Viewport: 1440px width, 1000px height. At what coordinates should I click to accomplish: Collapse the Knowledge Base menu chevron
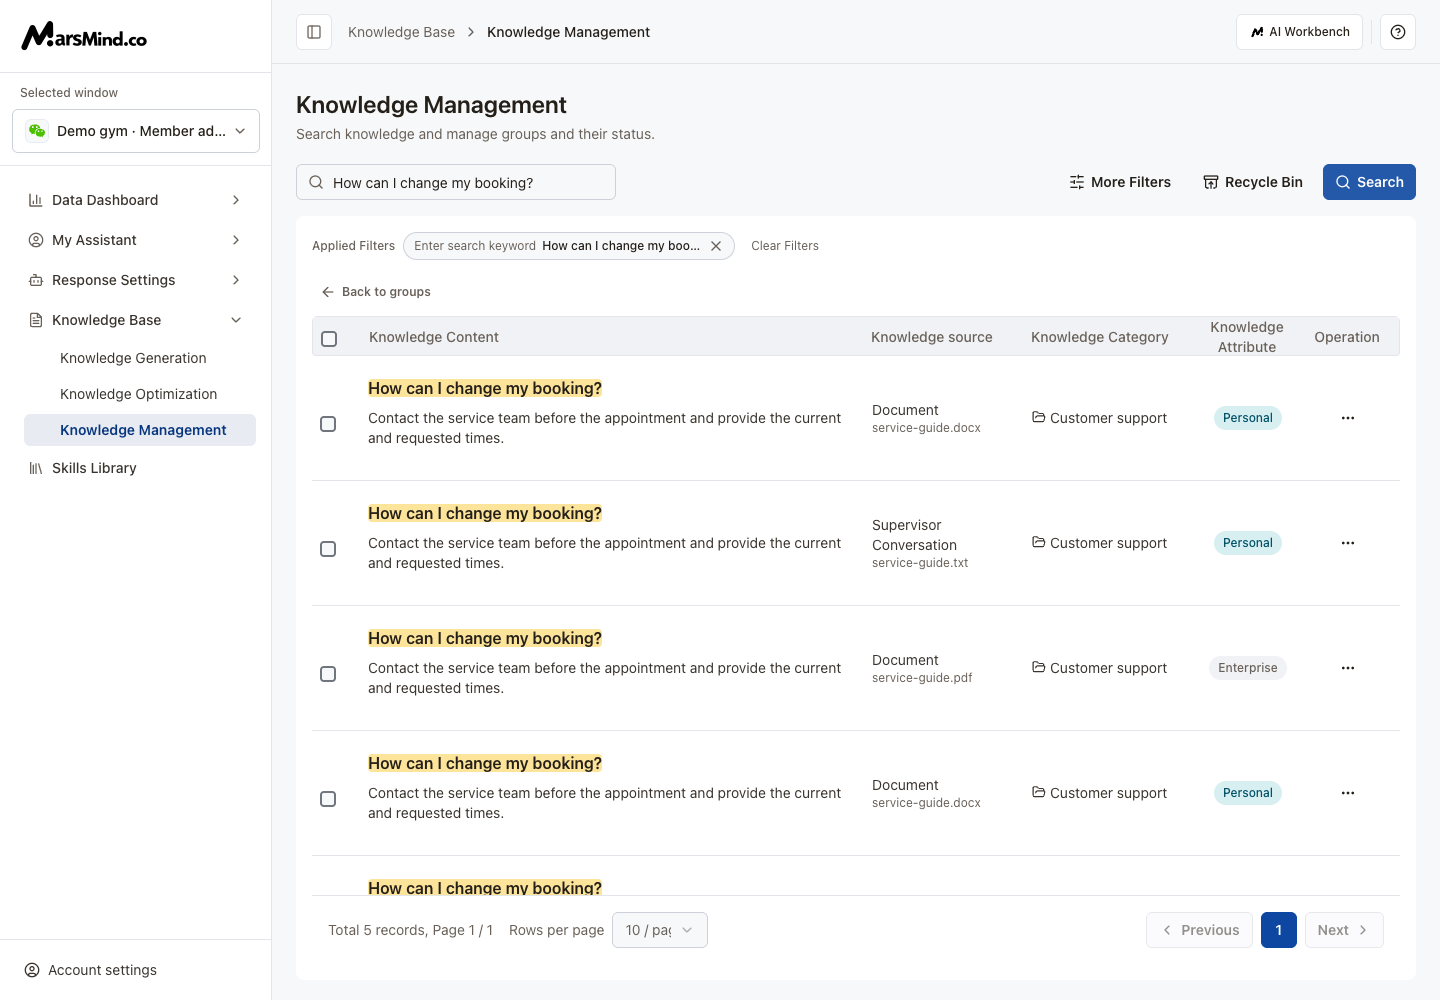click(236, 320)
